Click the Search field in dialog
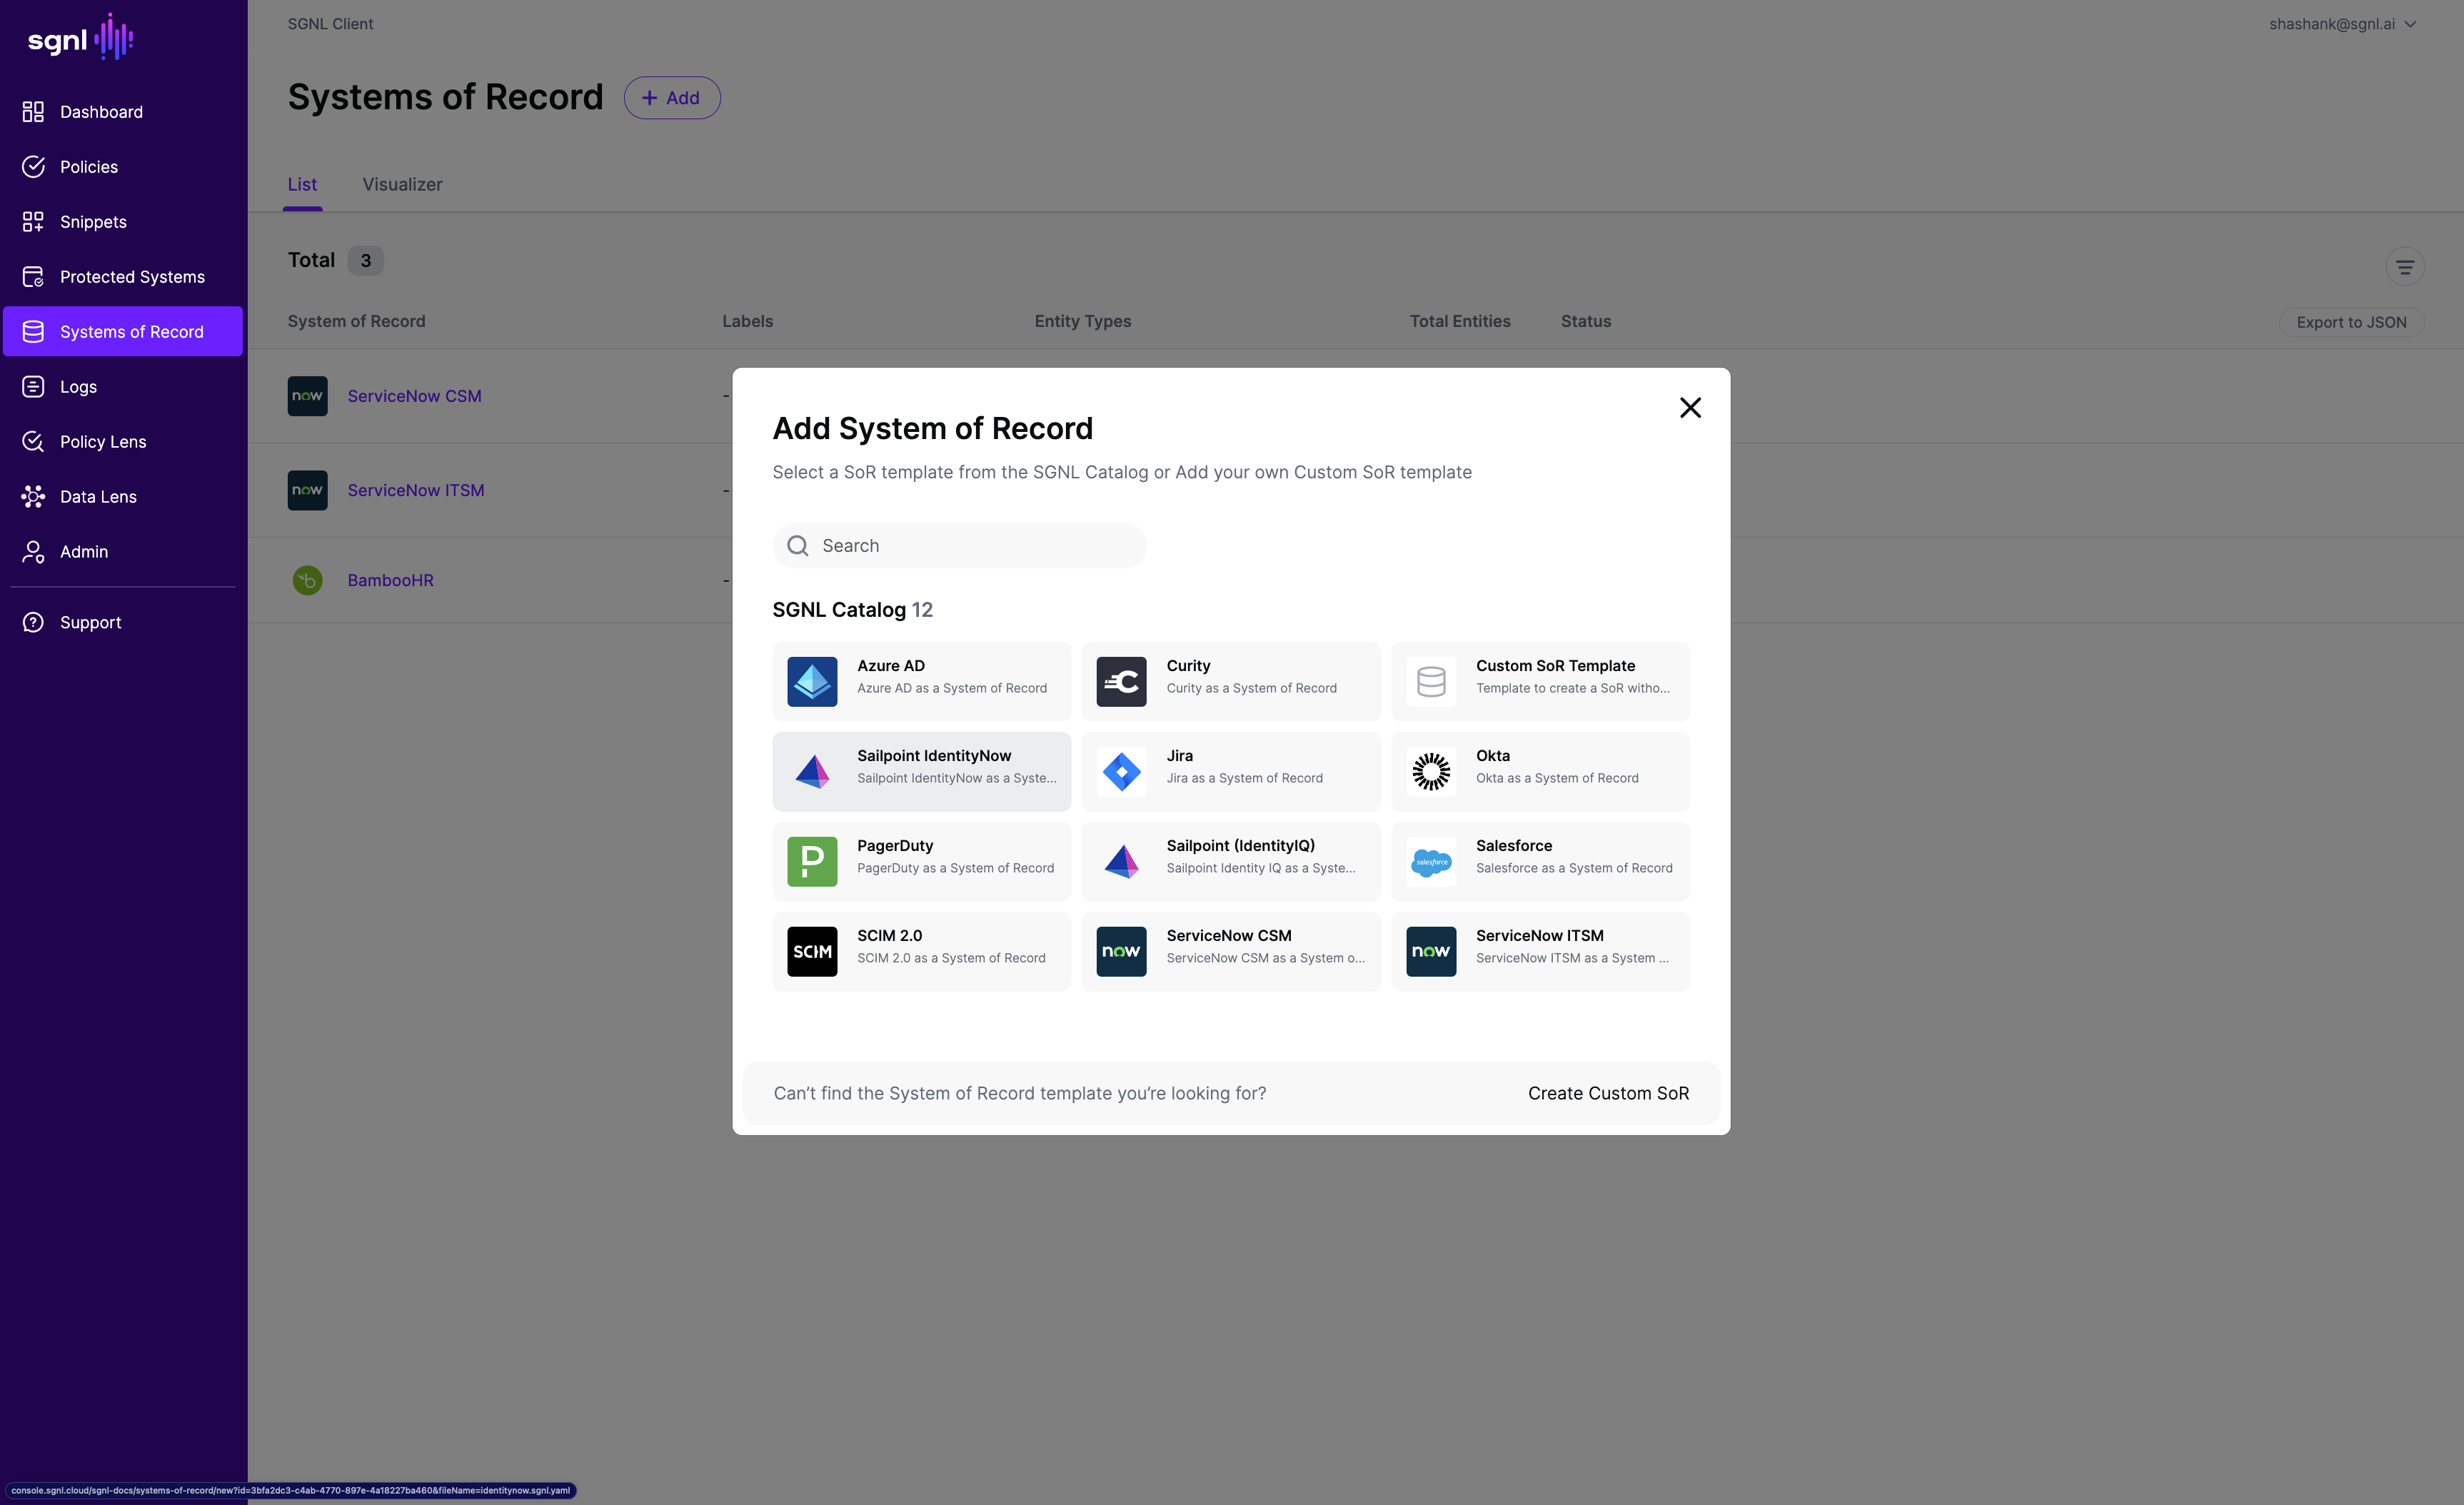The width and height of the screenshot is (2464, 1505). pyautogui.click(x=960, y=546)
